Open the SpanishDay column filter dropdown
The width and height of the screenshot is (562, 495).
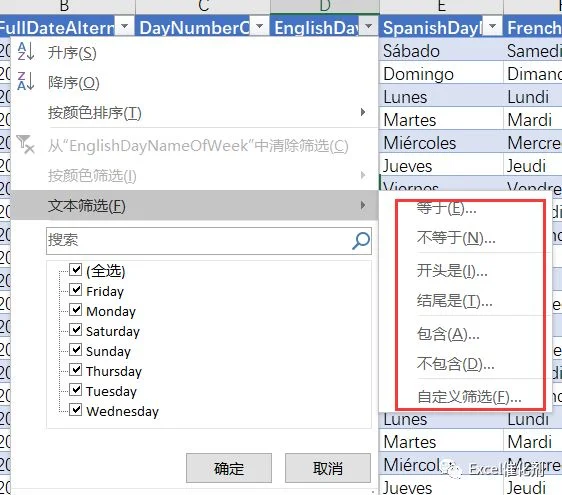pyautogui.click(x=492, y=27)
